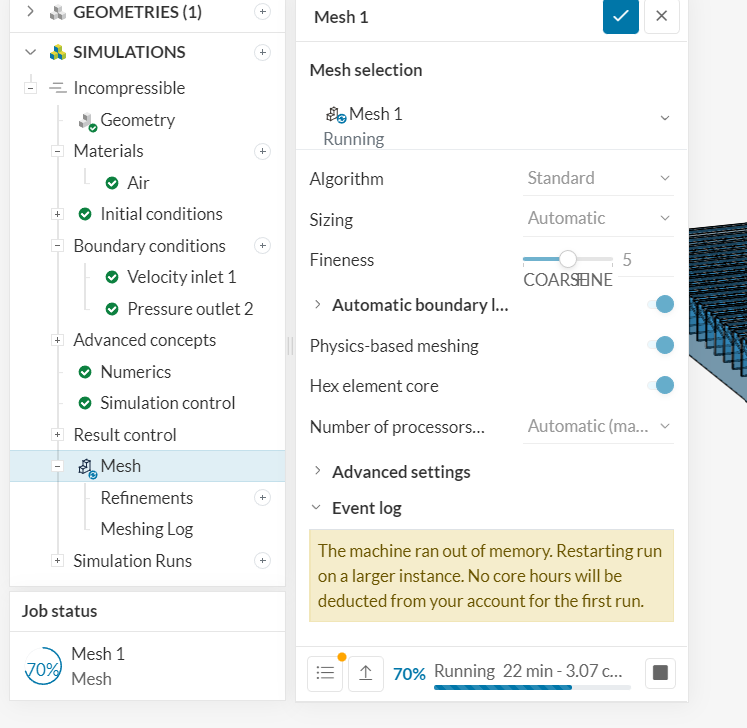Add a new material with plus icon
The image size is (747, 728).
point(262,151)
